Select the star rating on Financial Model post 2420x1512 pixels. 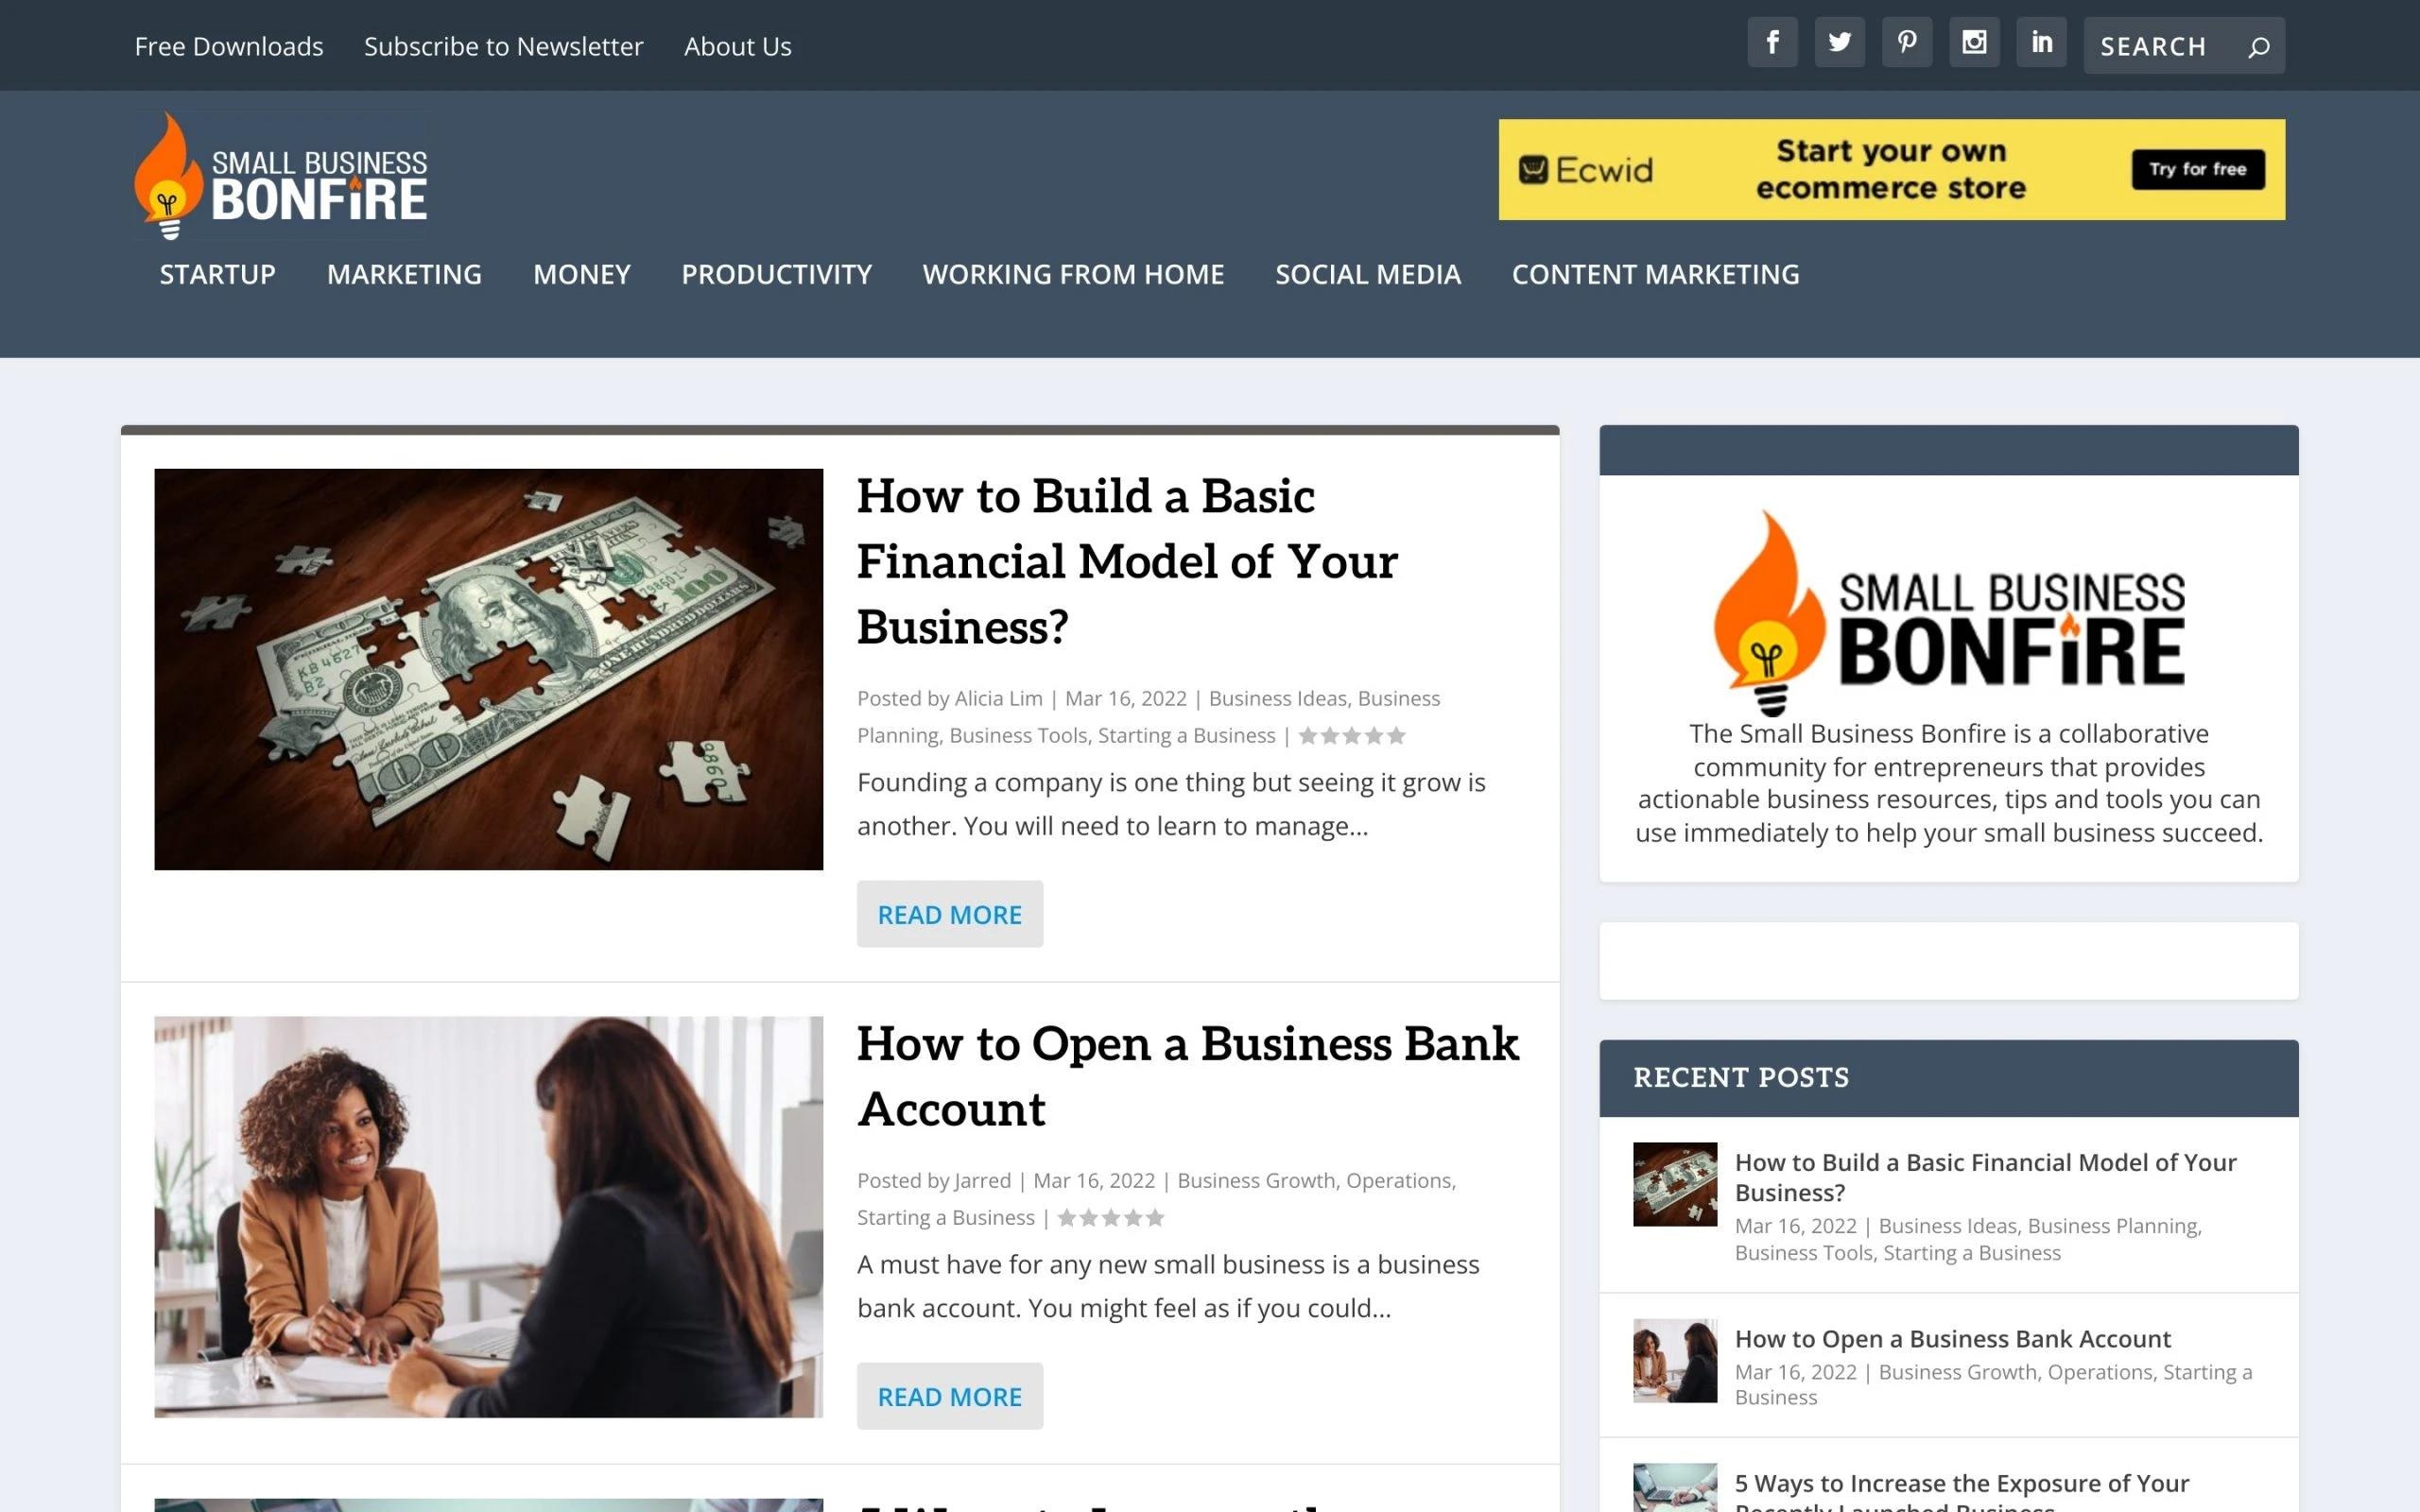[x=1352, y=736]
